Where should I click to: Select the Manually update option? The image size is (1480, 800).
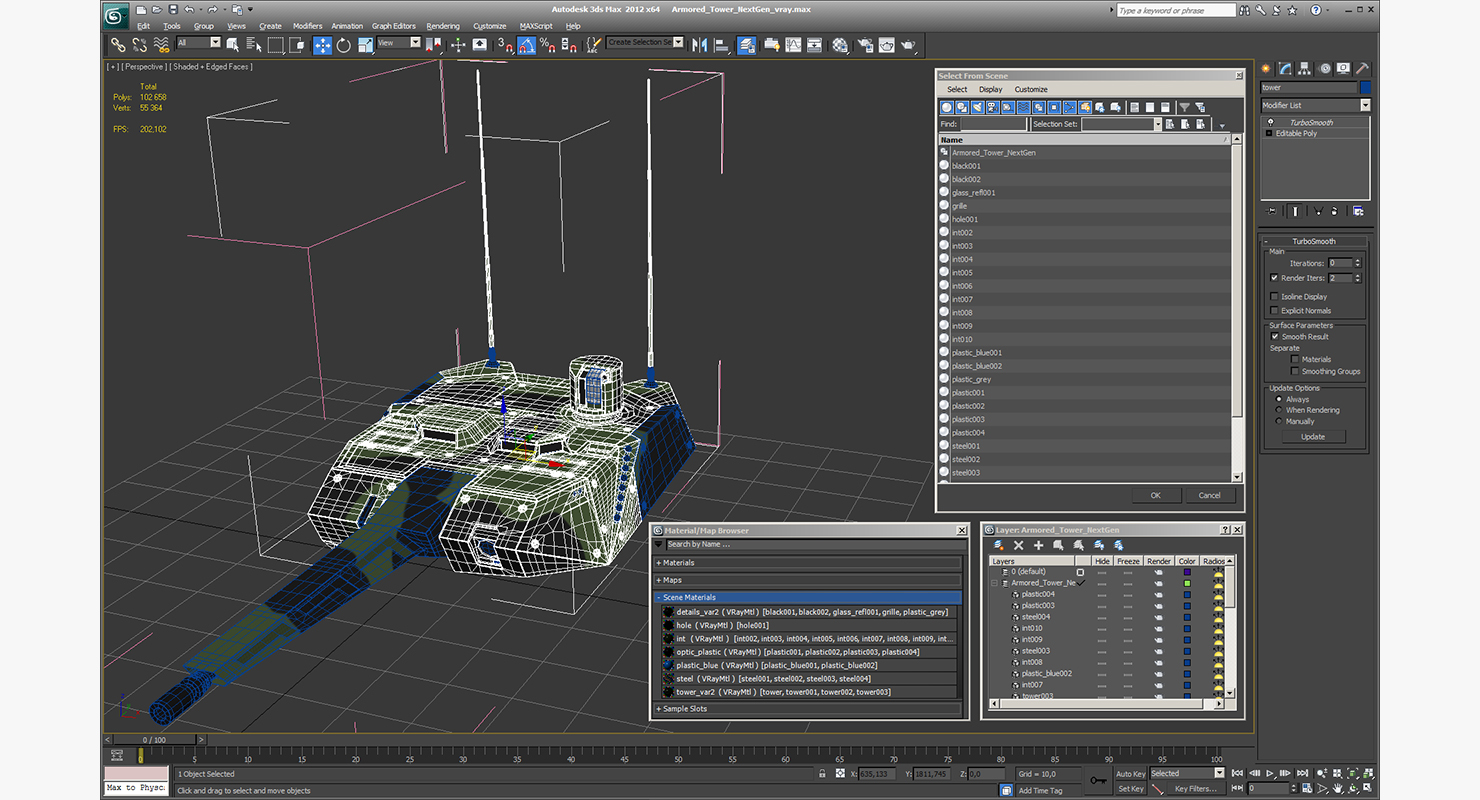(1279, 421)
